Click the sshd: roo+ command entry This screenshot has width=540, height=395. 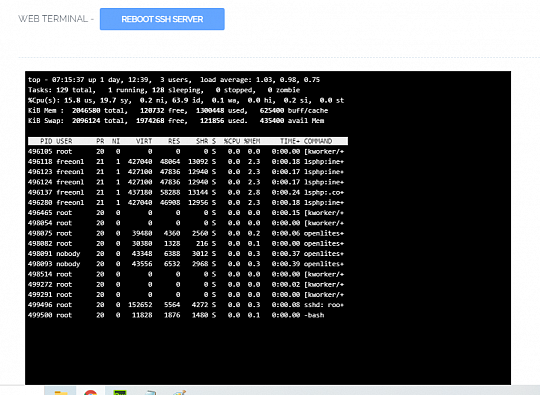pyautogui.click(x=324, y=305)
